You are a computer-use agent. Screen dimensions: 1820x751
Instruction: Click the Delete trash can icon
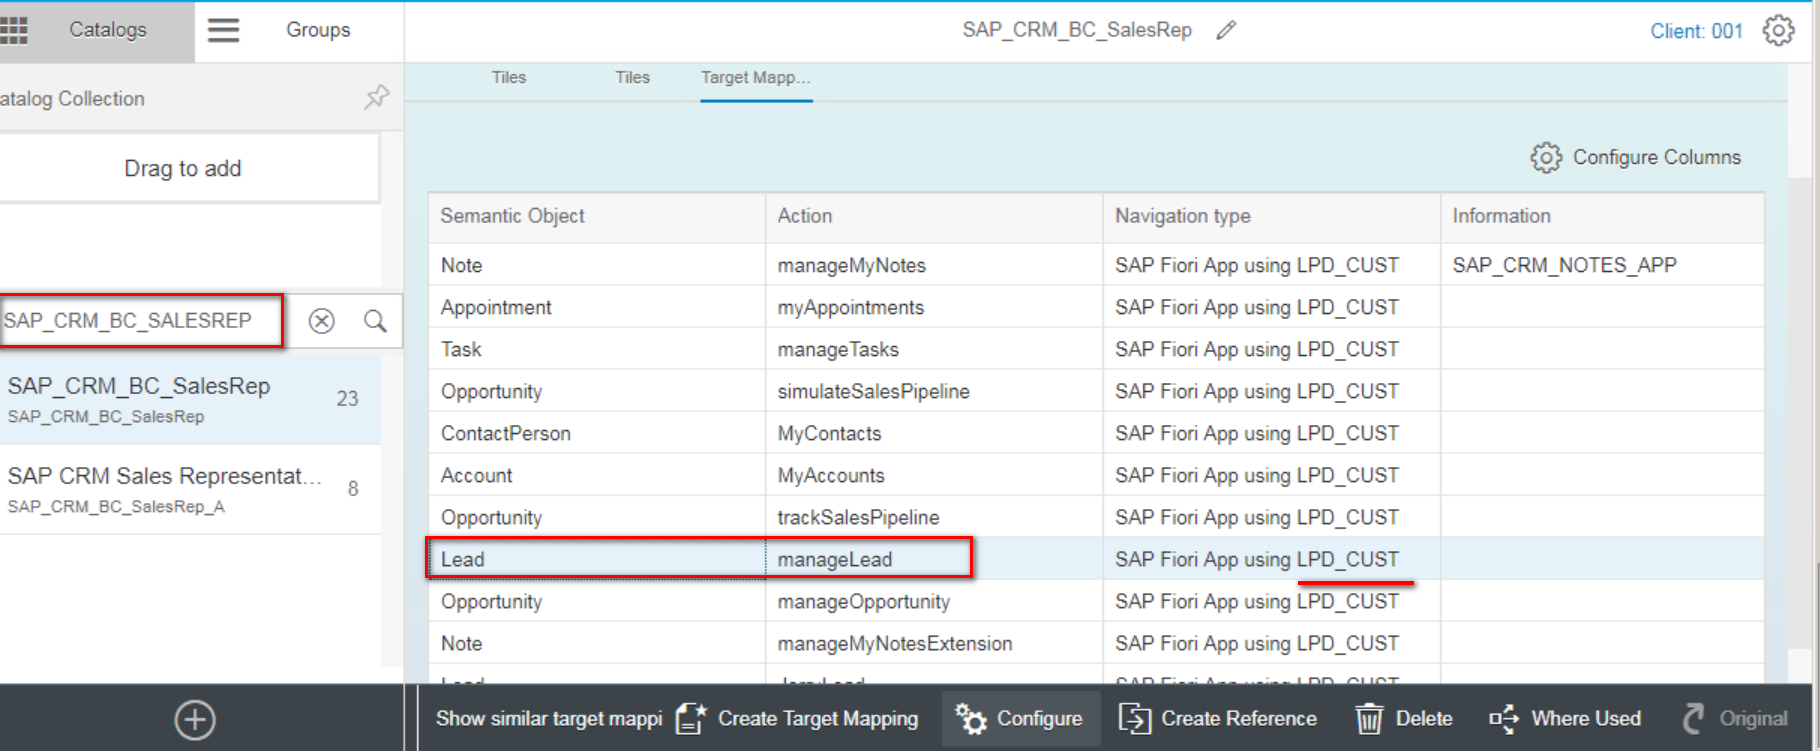(1369, 718)
